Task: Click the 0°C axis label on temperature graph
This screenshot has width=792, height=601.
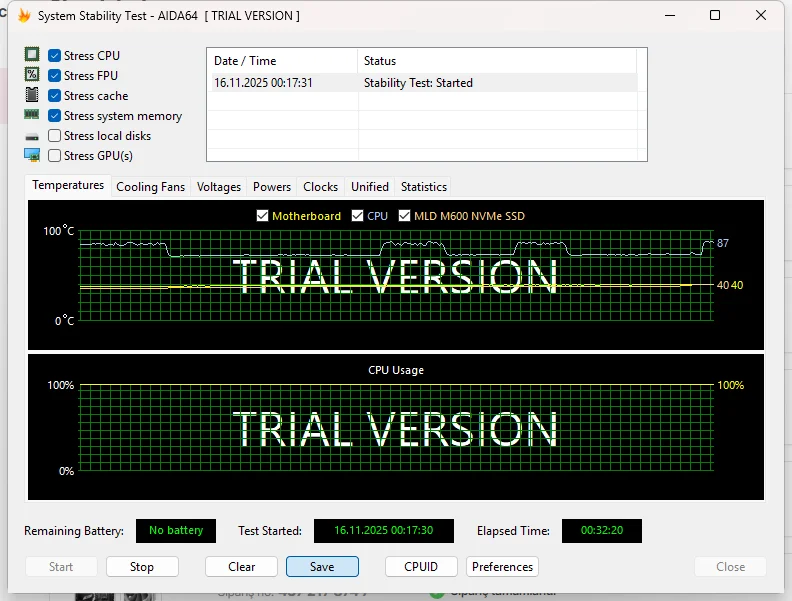Action: 65,321
